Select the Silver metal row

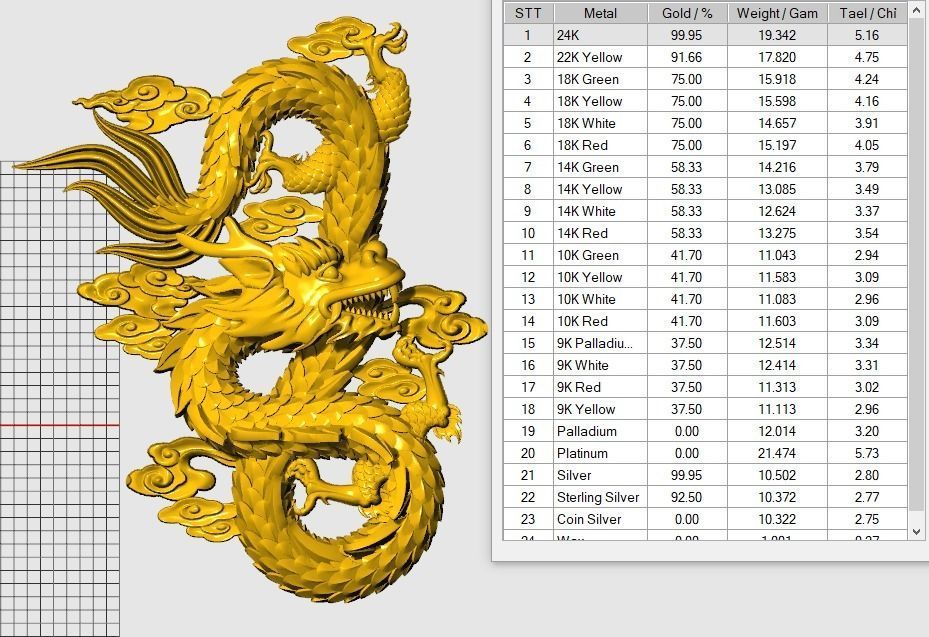click(x=706, y=475)
